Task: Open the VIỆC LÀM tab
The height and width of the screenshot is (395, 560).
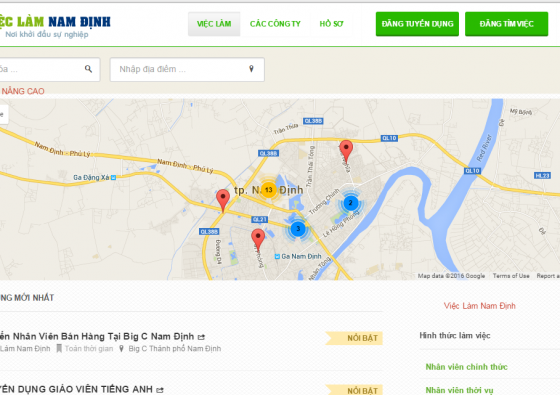Action: (x=214, y=24)
